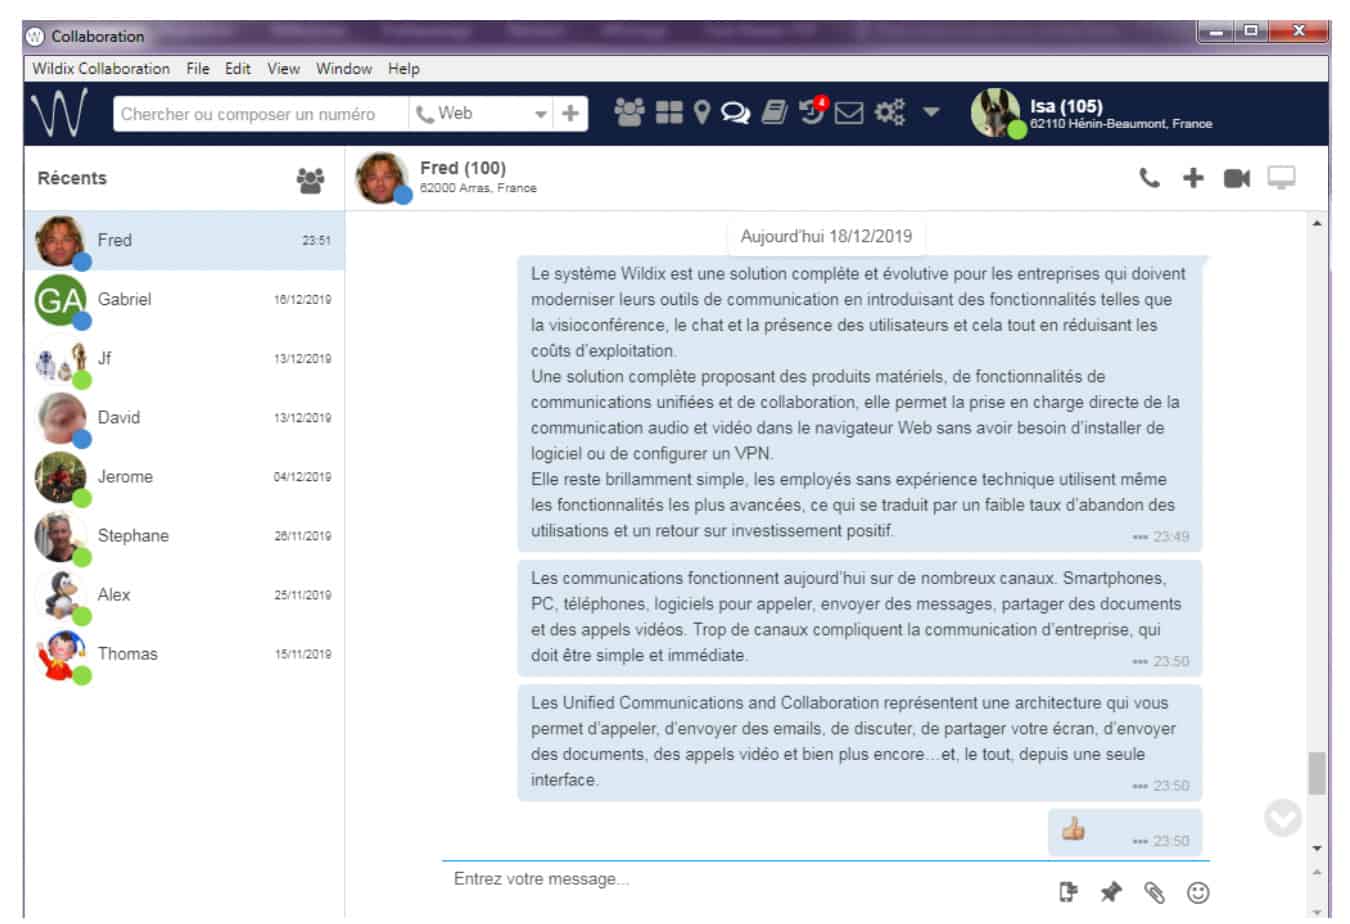Click the 'Entrez votre message...' input box

pyautogui.click(x=750, y=879)
